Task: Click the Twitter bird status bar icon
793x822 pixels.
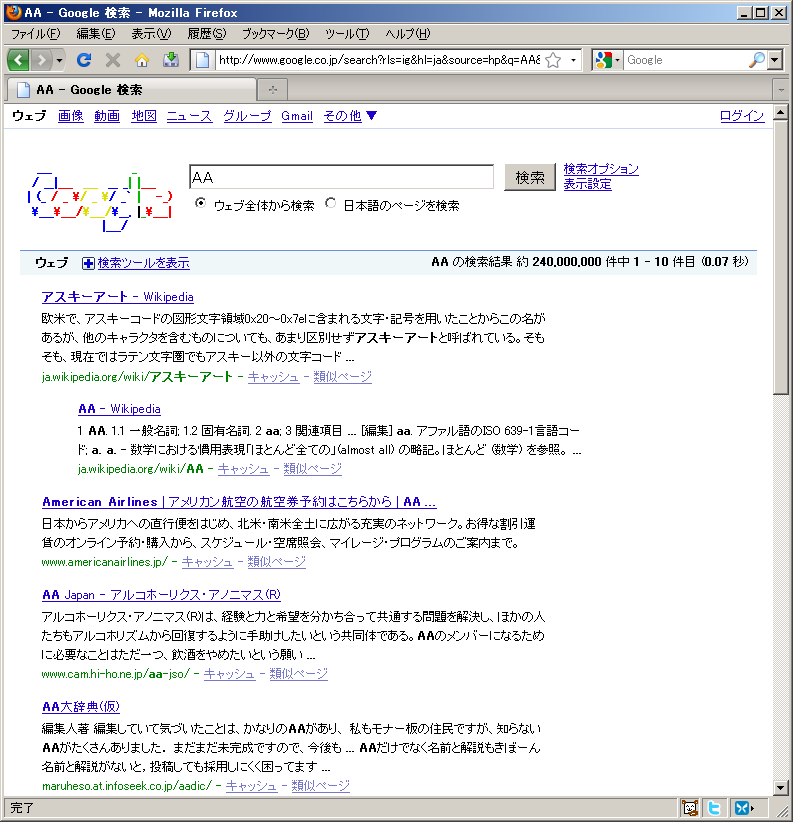Action: (x=714, y=808)
